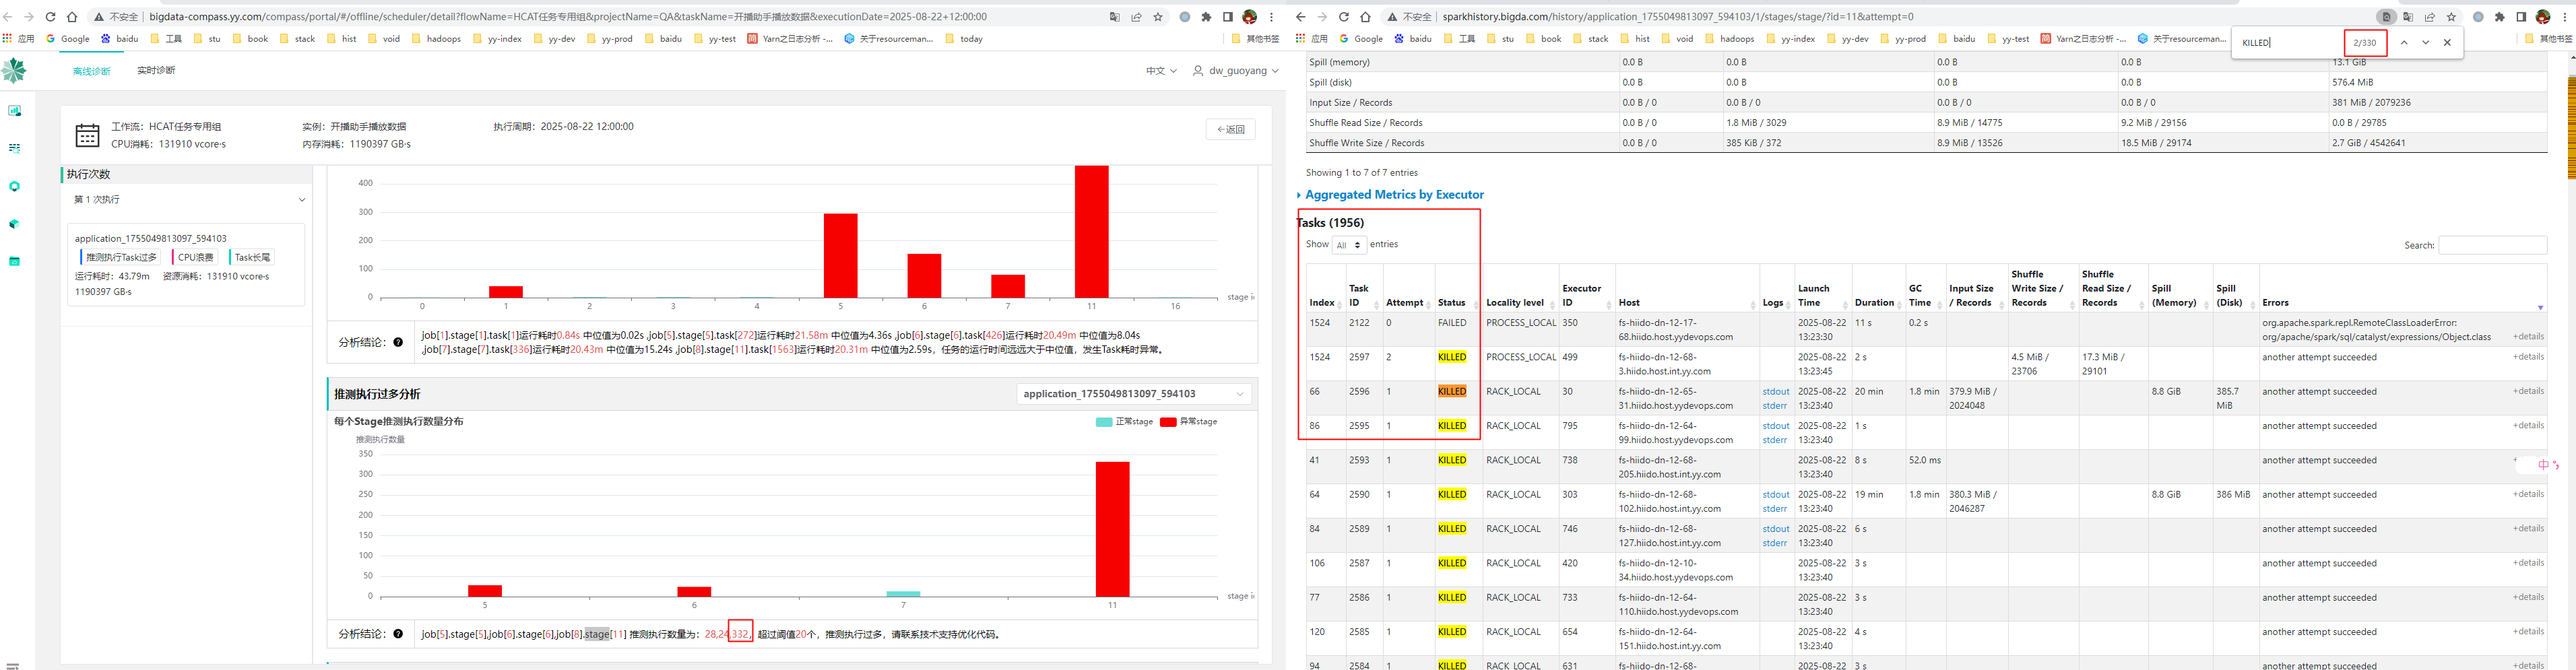Reload the bigdata-compass page in left browser

coord(50,17)
